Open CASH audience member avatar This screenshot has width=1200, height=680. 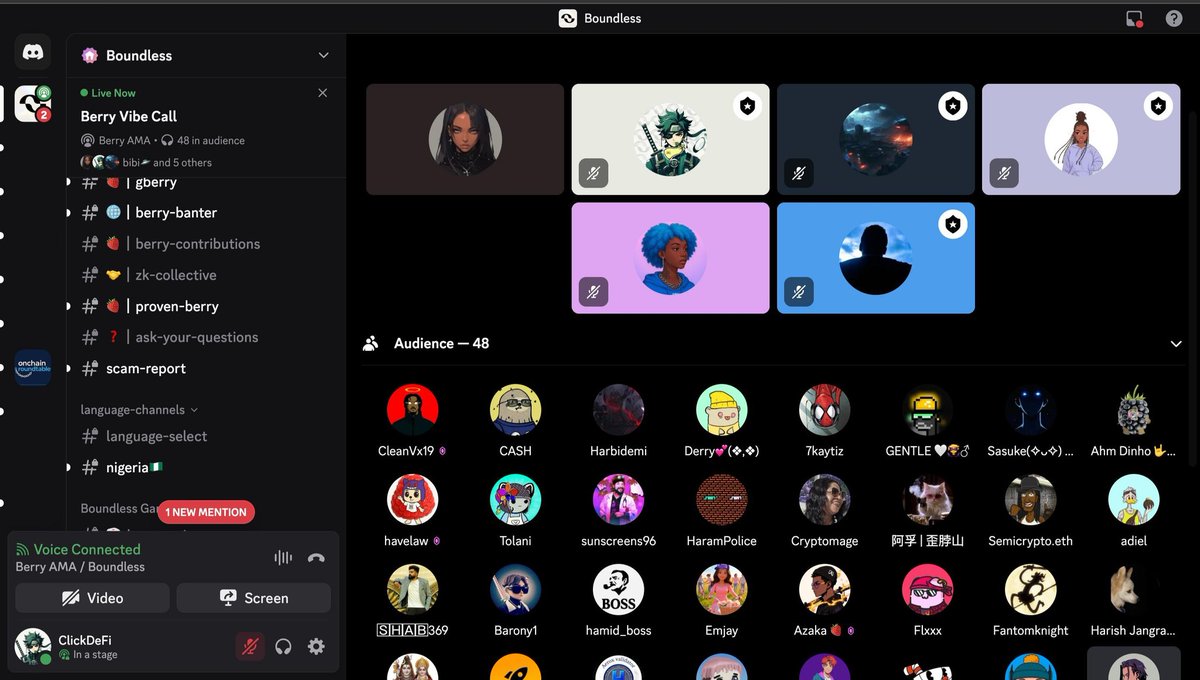coord(515,409)
